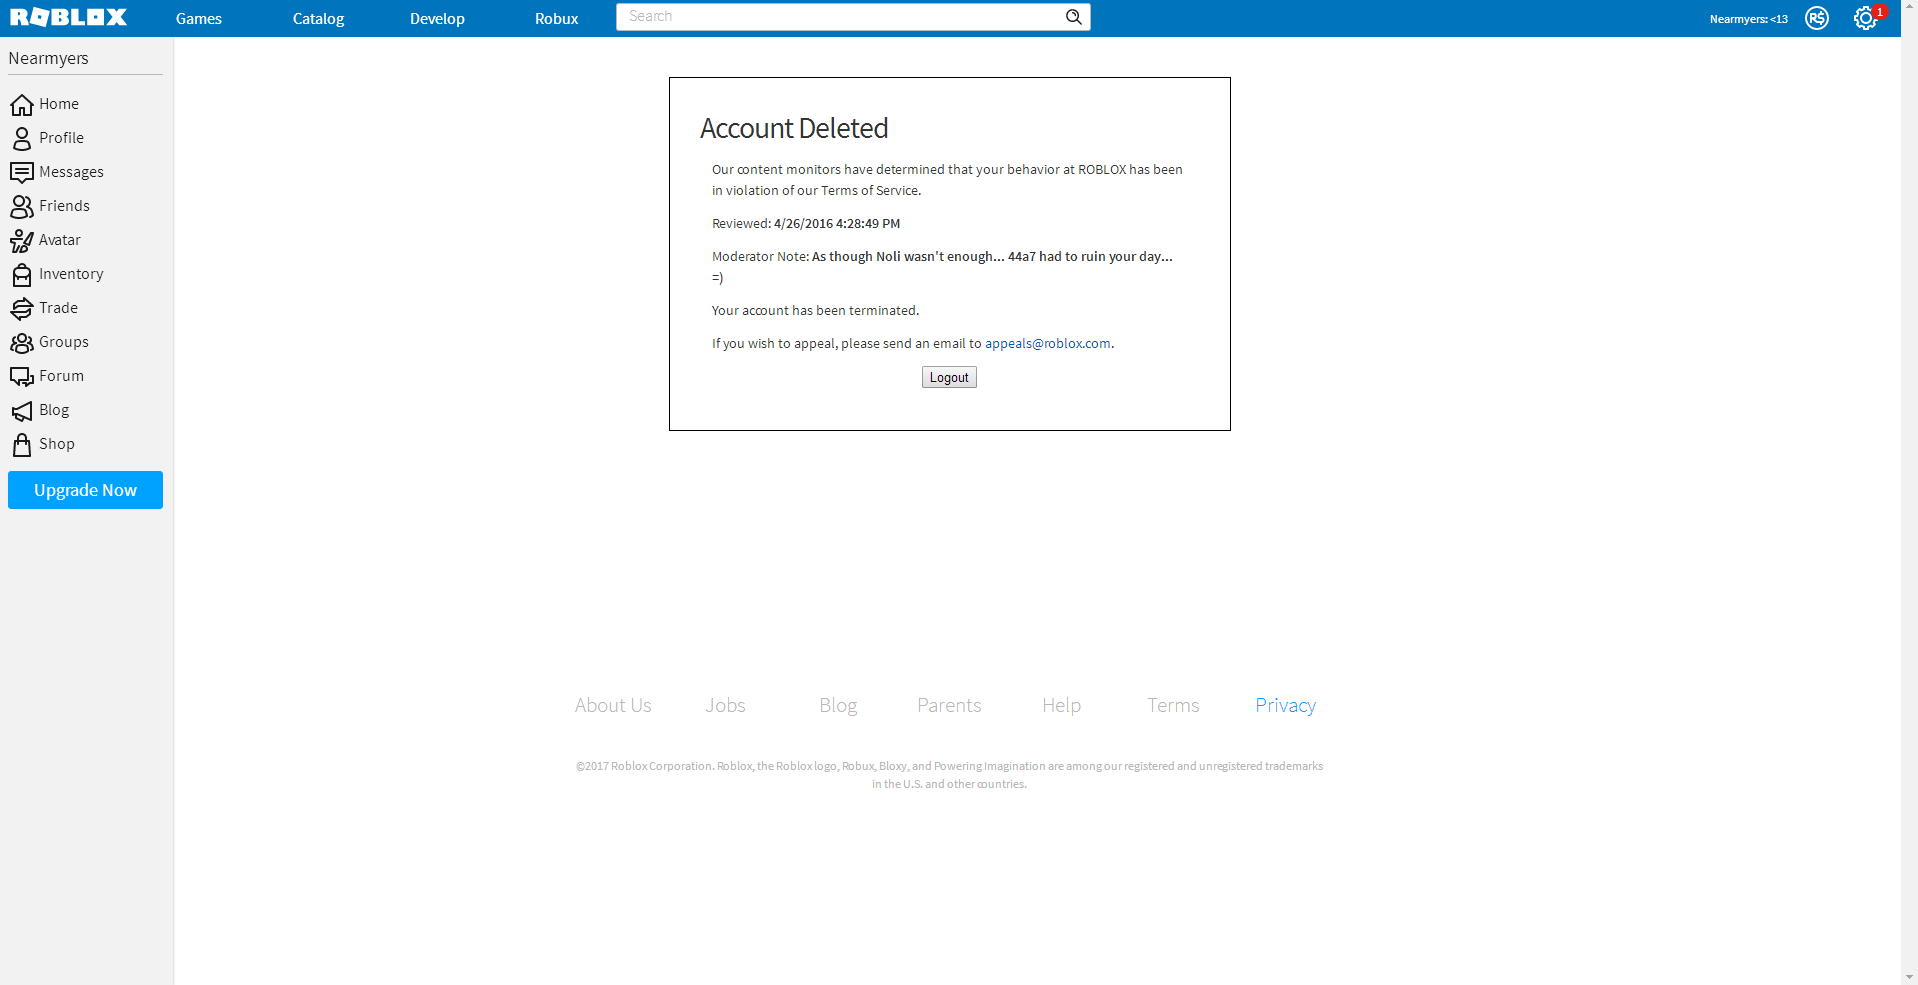Open the settings gear icon
1918x985 pixels.
click(x=1864, y=18)
